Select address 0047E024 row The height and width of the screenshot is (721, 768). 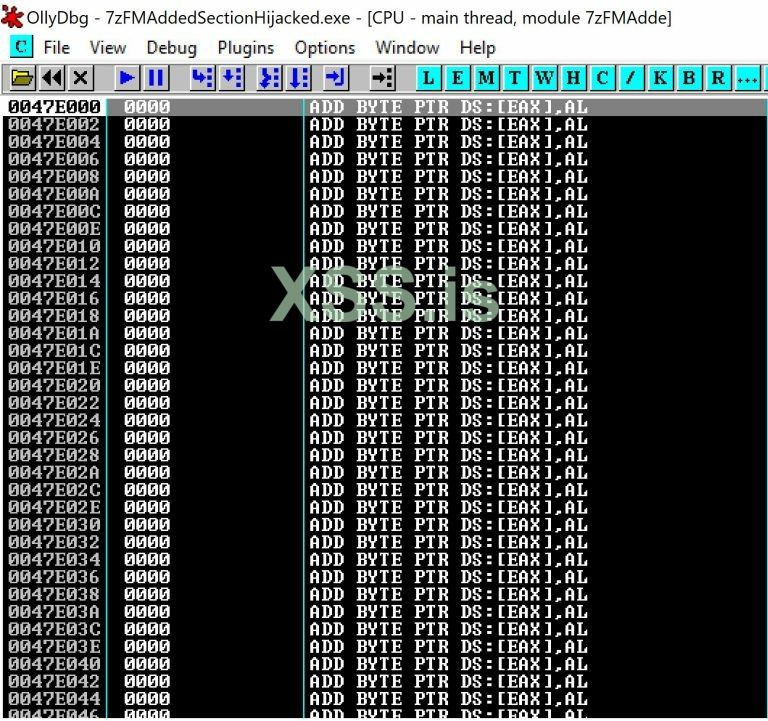384,420
